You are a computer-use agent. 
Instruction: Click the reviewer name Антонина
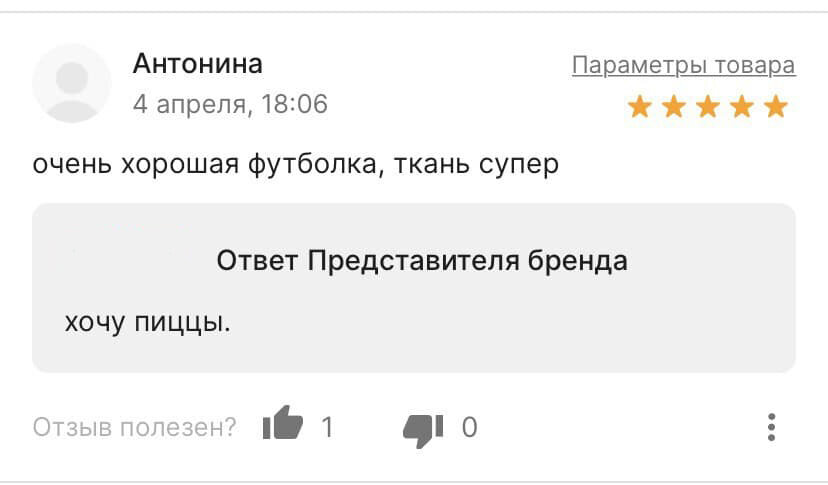tap(197, 63)
